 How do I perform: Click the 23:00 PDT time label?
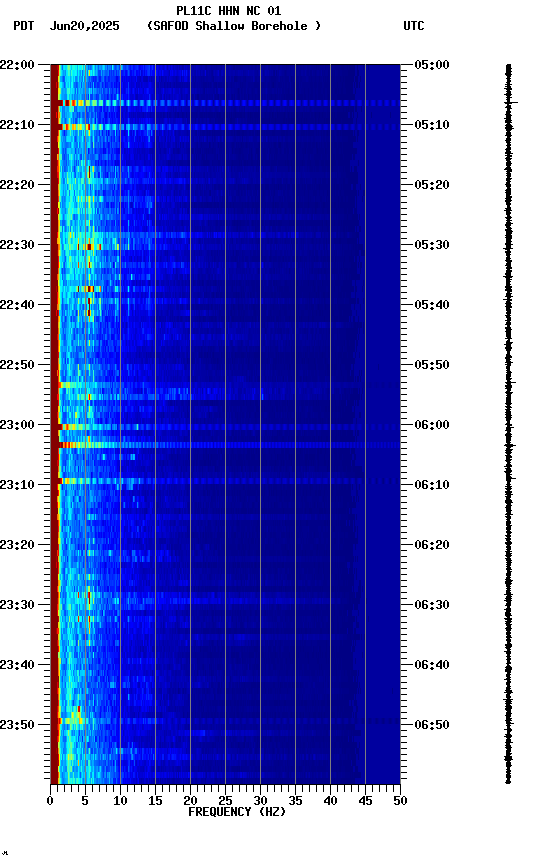(17, 425)
